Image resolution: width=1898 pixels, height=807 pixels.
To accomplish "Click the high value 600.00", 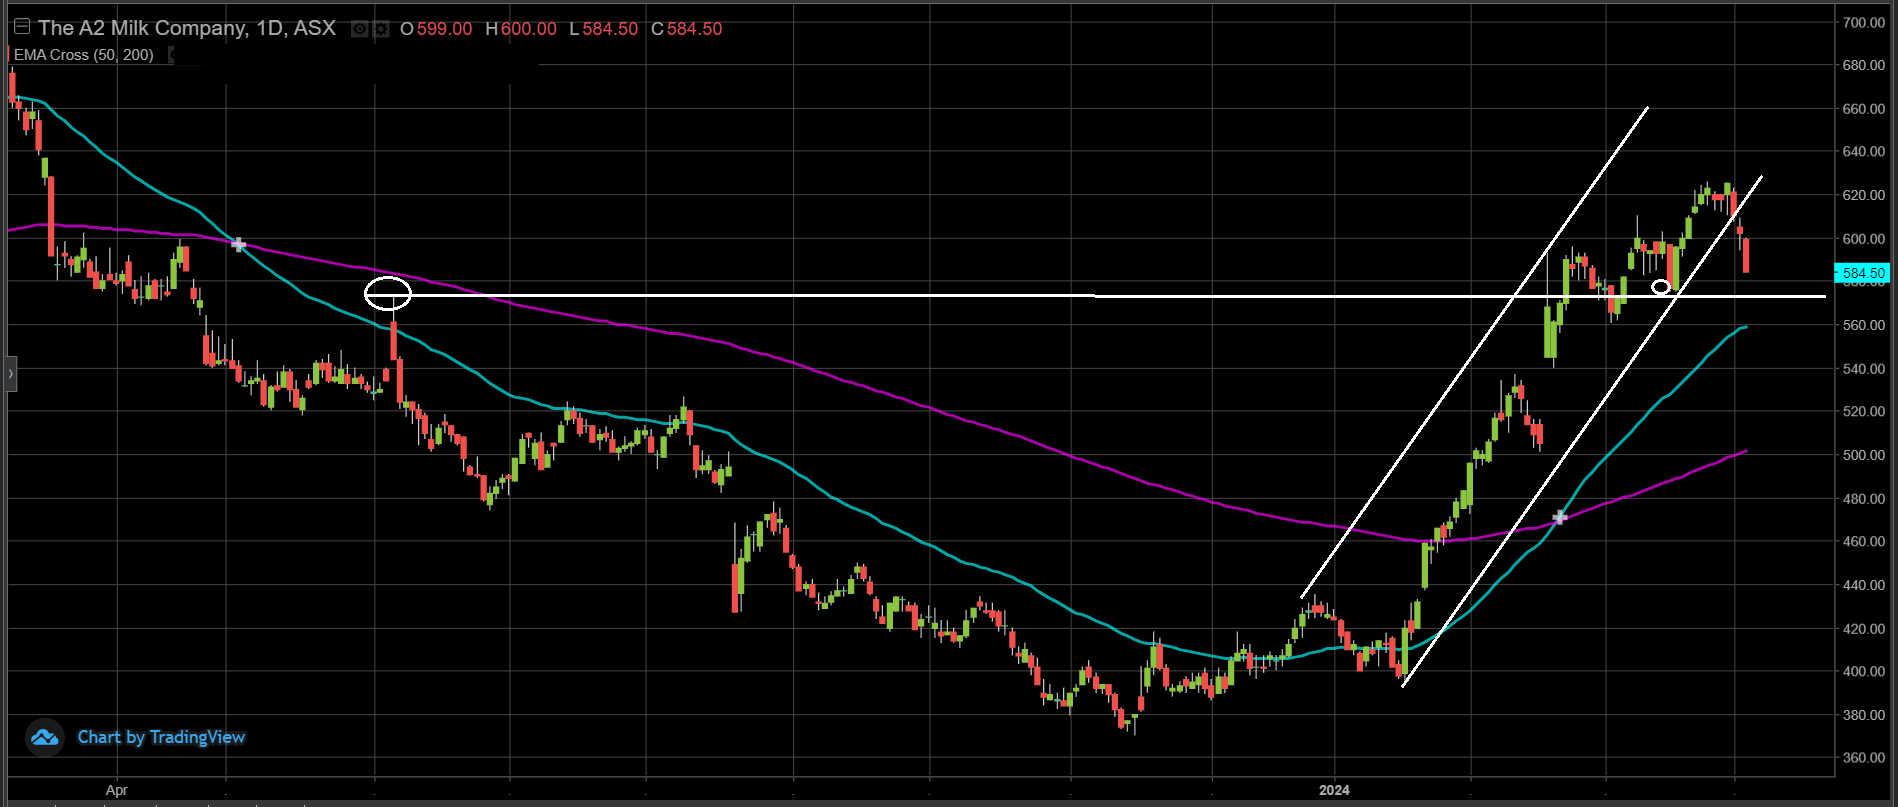I will pos(528,29).
